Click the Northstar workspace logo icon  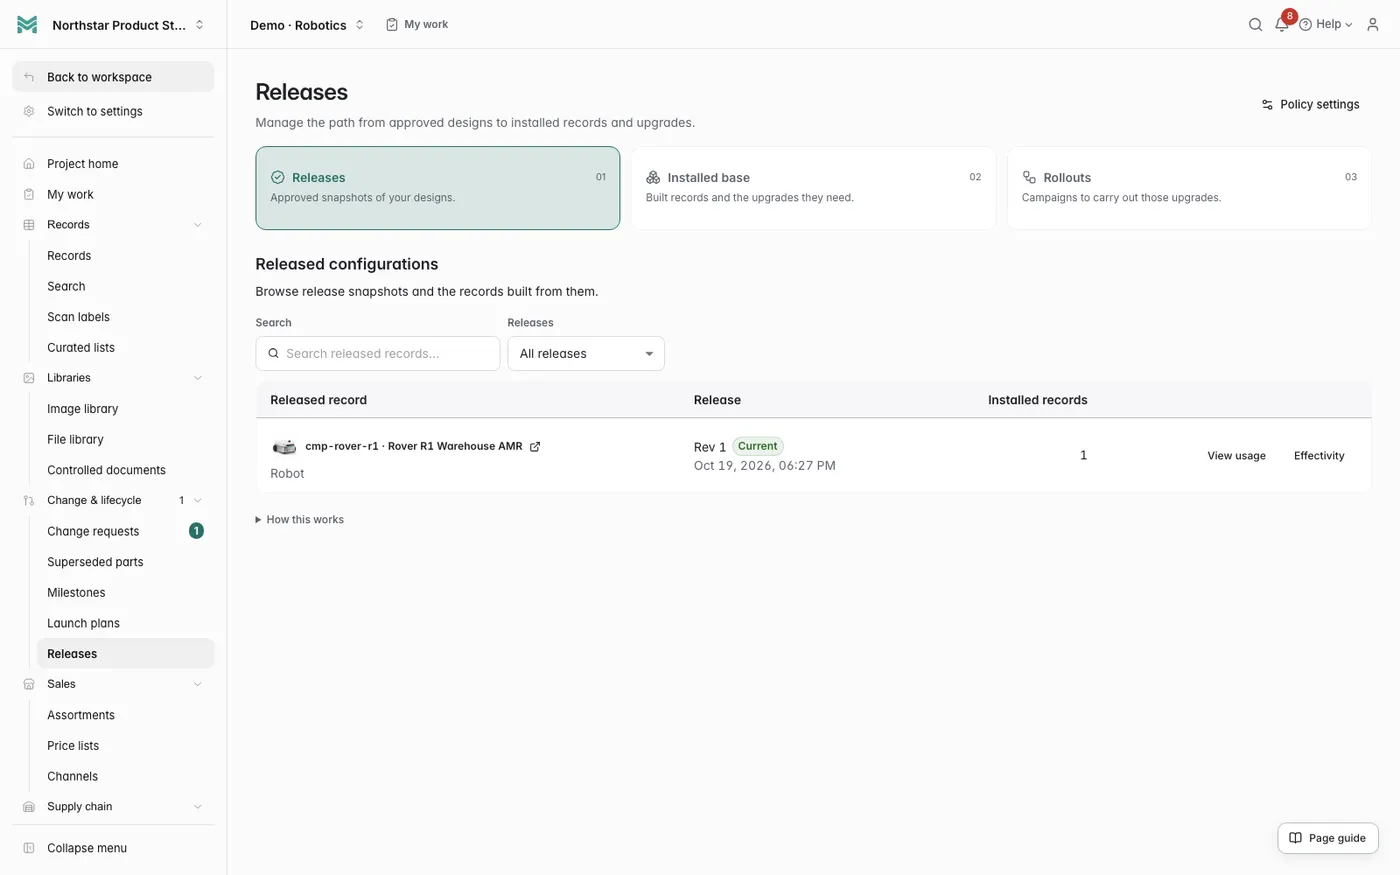[x=27, y=25]
